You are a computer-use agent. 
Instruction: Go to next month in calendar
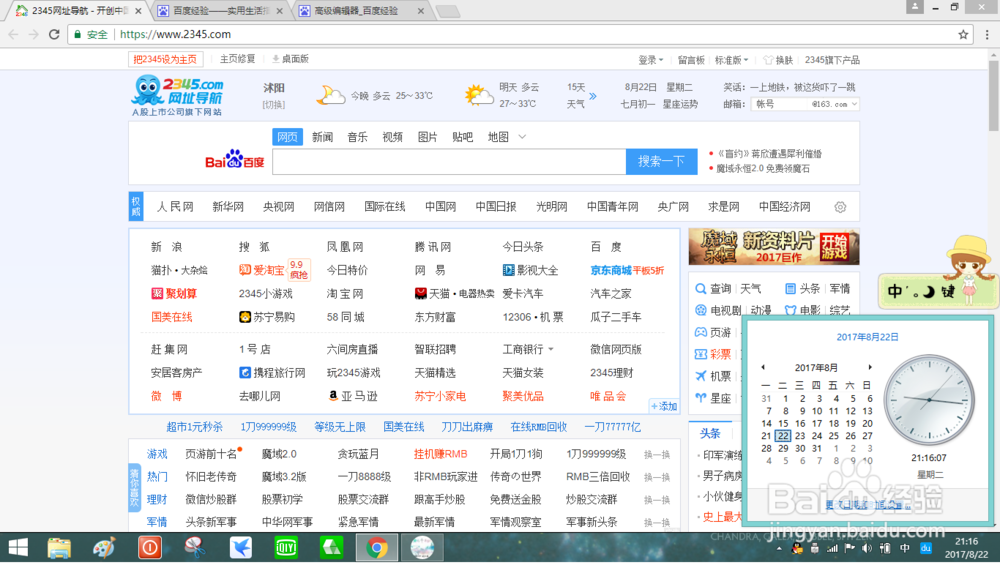coord(869,367)
